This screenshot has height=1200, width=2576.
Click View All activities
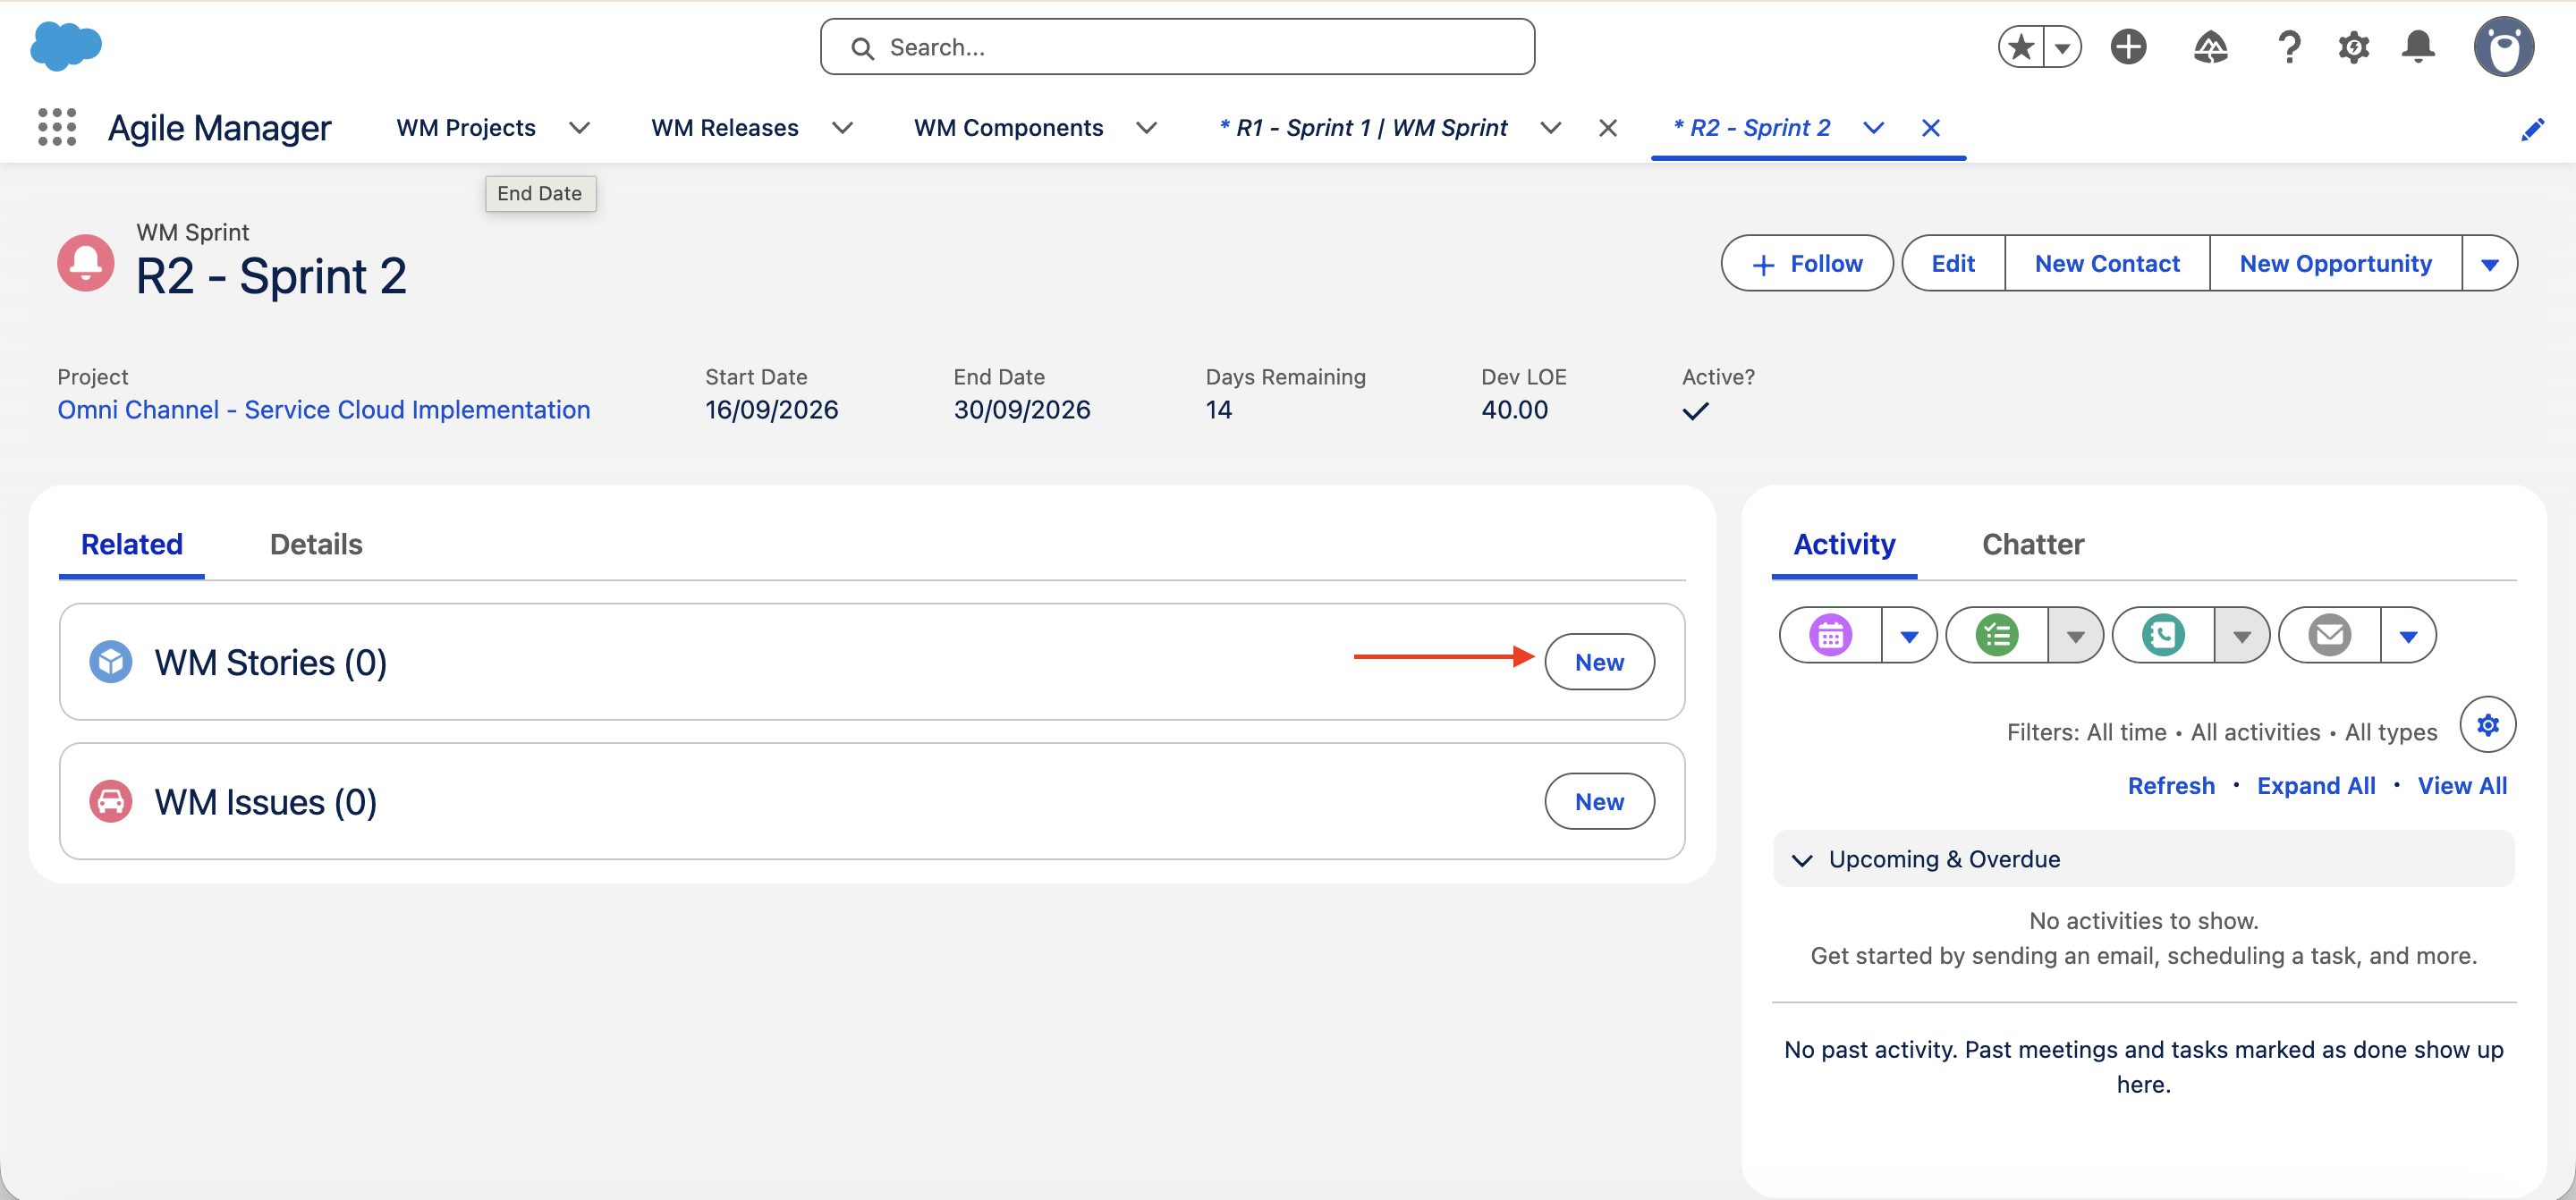click(x=2462, y=786)
